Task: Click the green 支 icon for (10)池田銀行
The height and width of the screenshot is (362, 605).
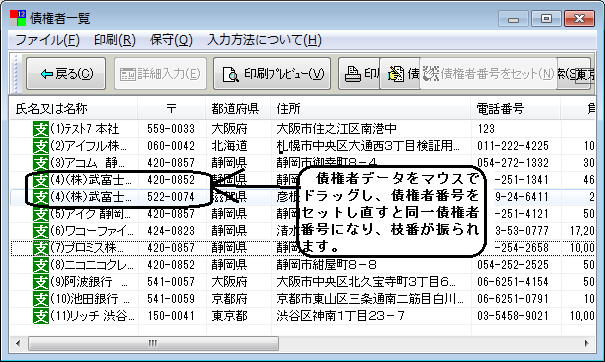Action: [41, 299]
